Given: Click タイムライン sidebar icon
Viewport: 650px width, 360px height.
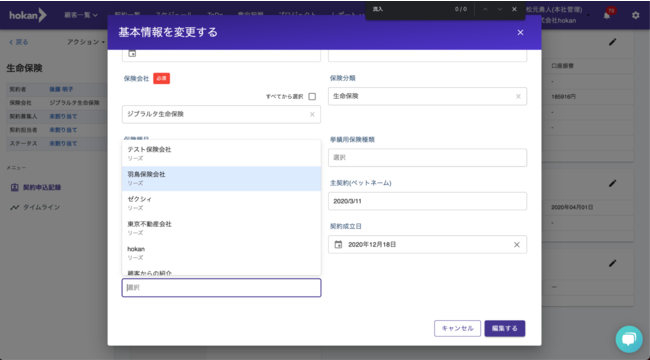Looking at the screenshot, I should click(15, 207).
